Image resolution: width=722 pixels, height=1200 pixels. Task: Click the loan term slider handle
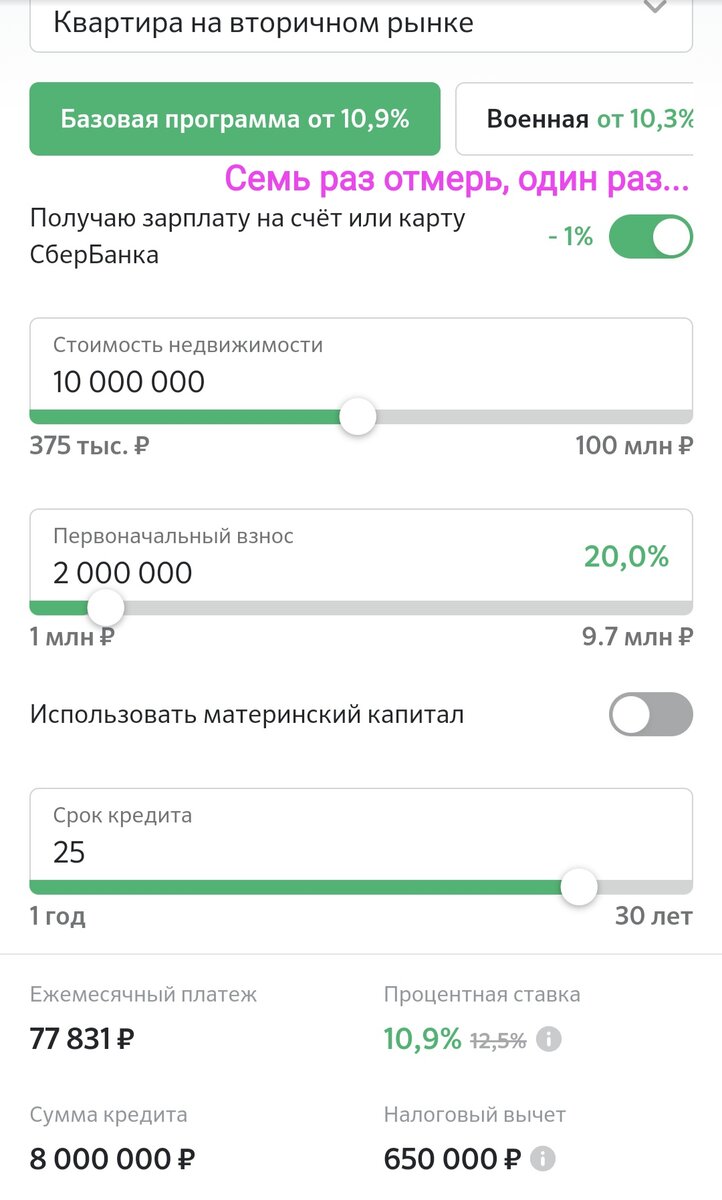click(578, 886)
